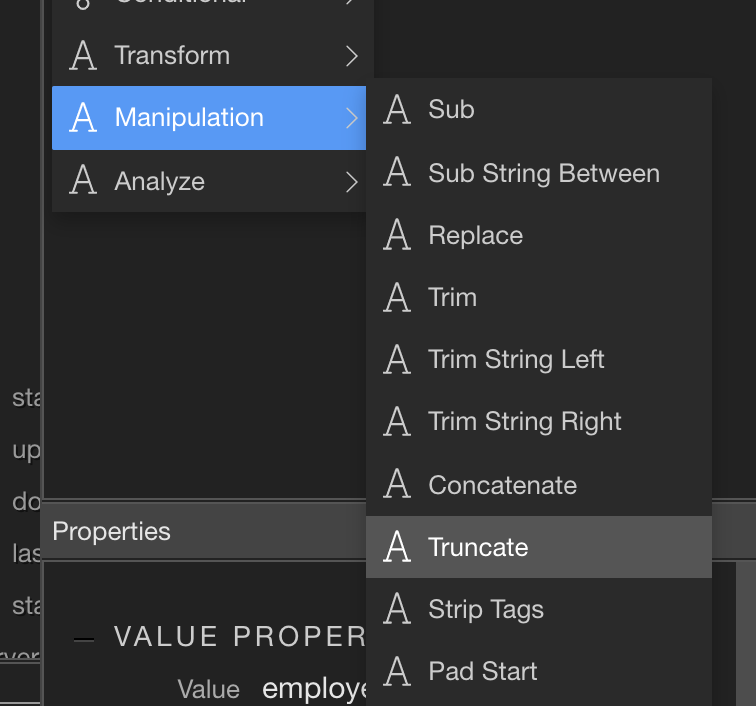This screenshot has width=756, height=706.
Task: Click the A icon next to Trim String Left
Action: point(397,359)
